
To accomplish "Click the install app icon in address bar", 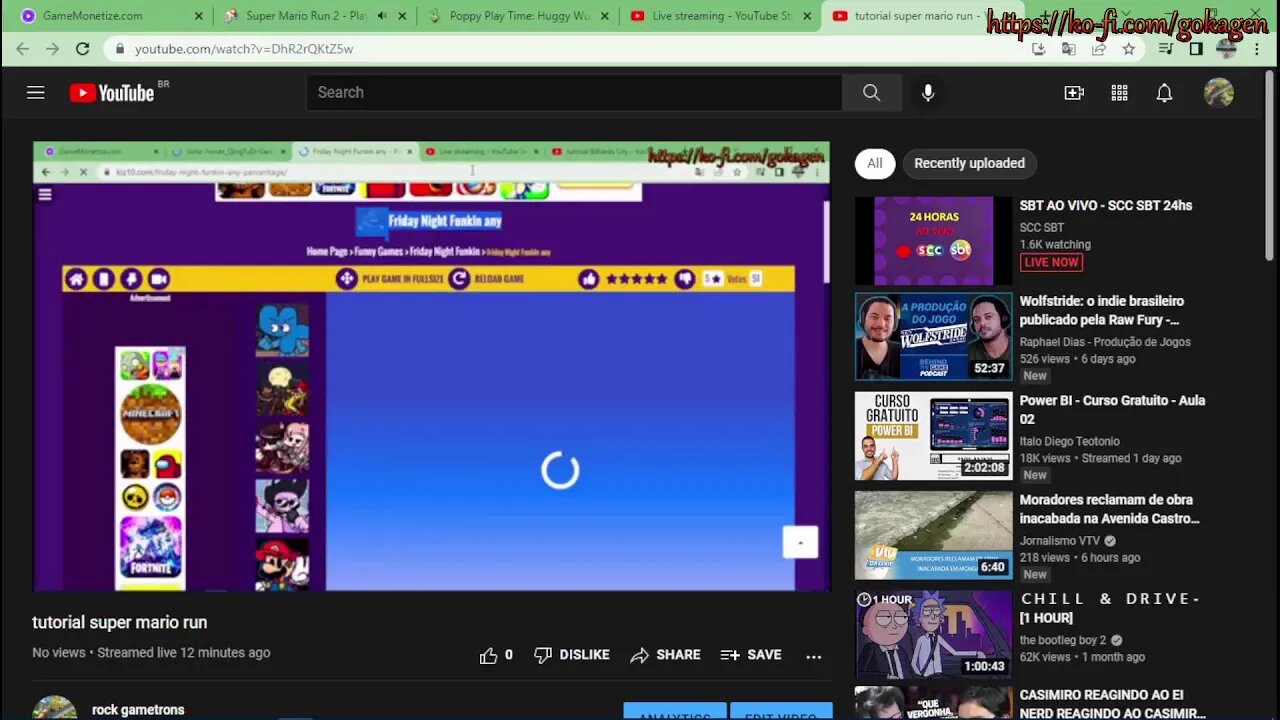I will coord(1038,48).
